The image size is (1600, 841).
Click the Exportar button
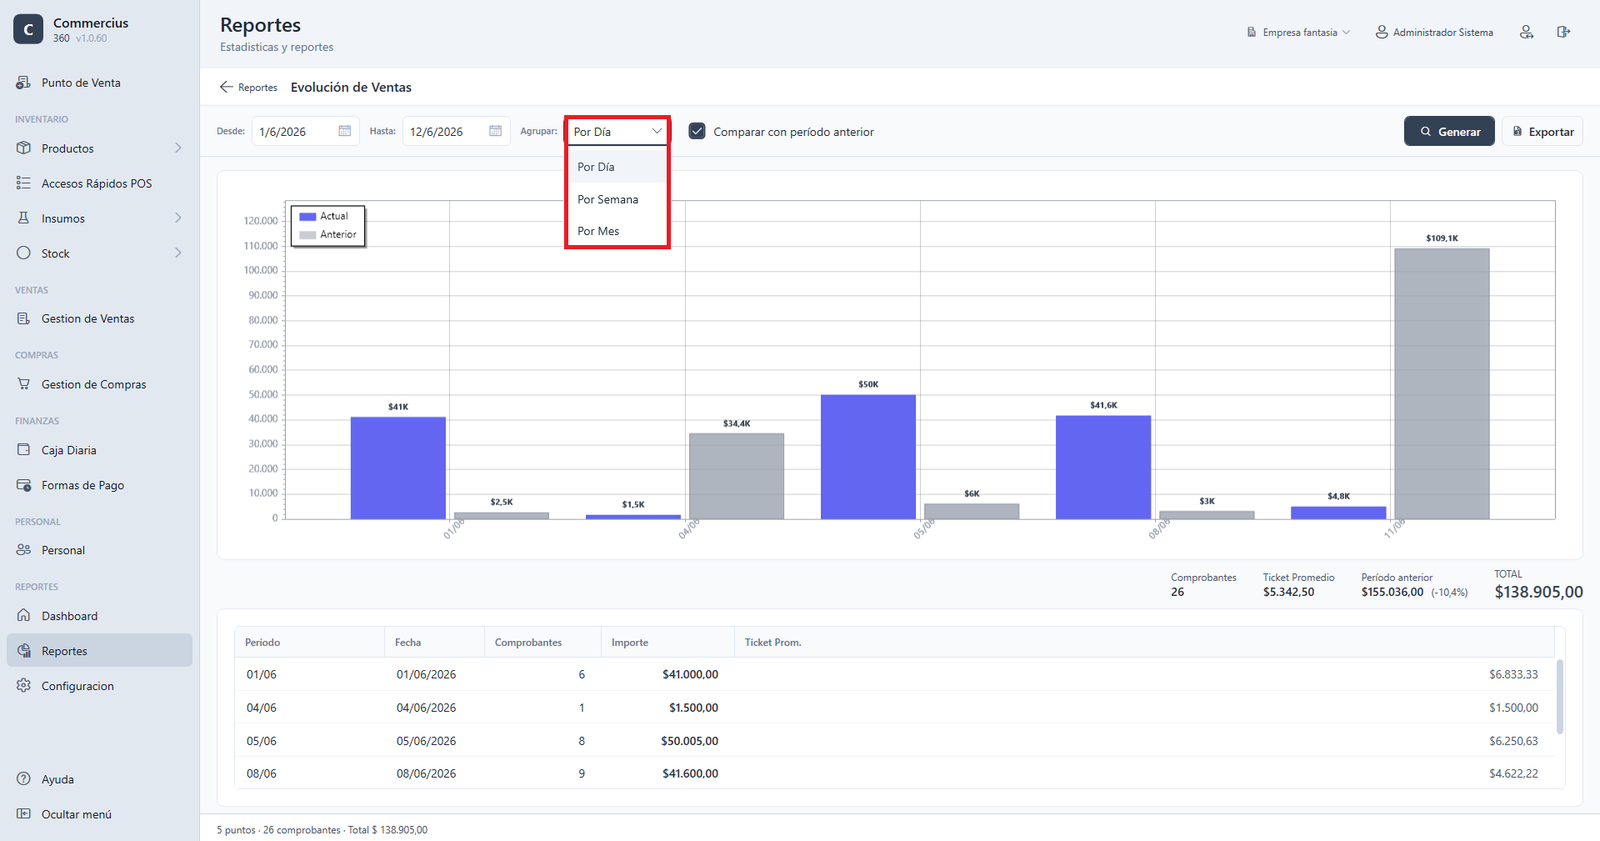click(1542, 131)
